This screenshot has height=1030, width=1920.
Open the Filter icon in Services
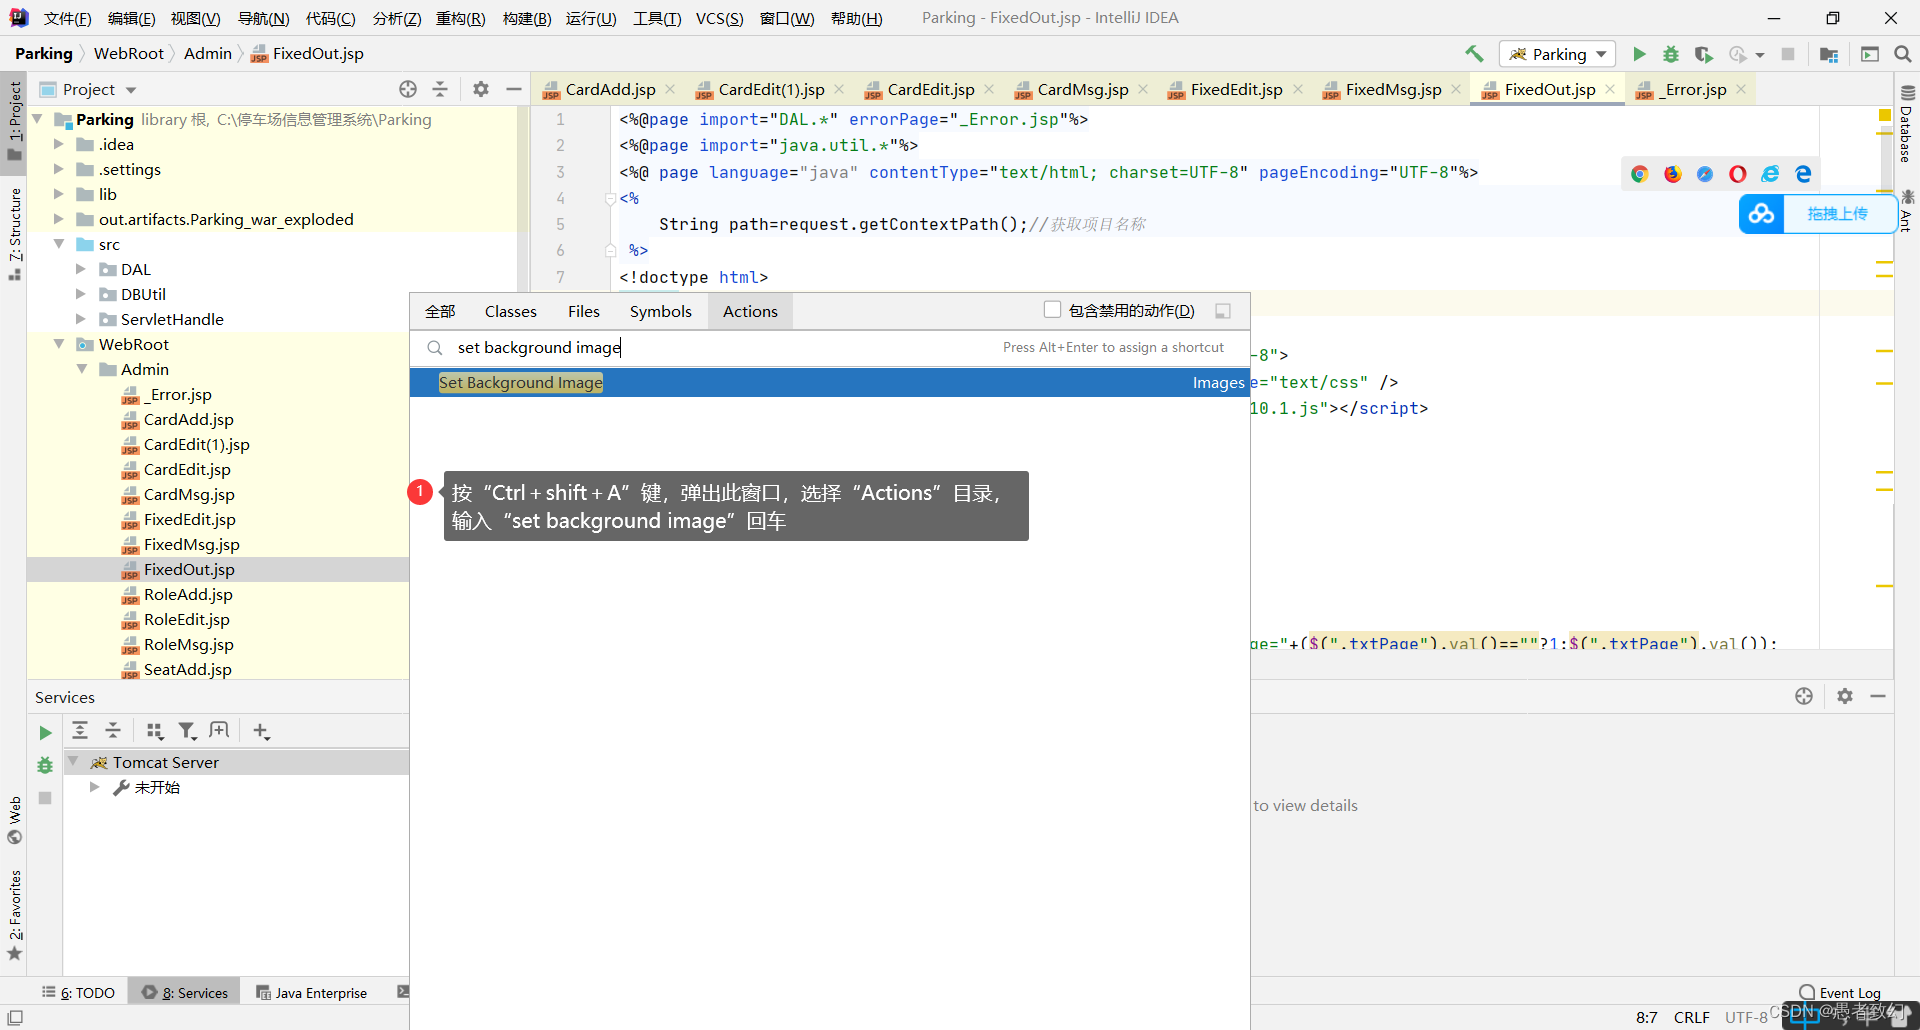coord(187,731)
